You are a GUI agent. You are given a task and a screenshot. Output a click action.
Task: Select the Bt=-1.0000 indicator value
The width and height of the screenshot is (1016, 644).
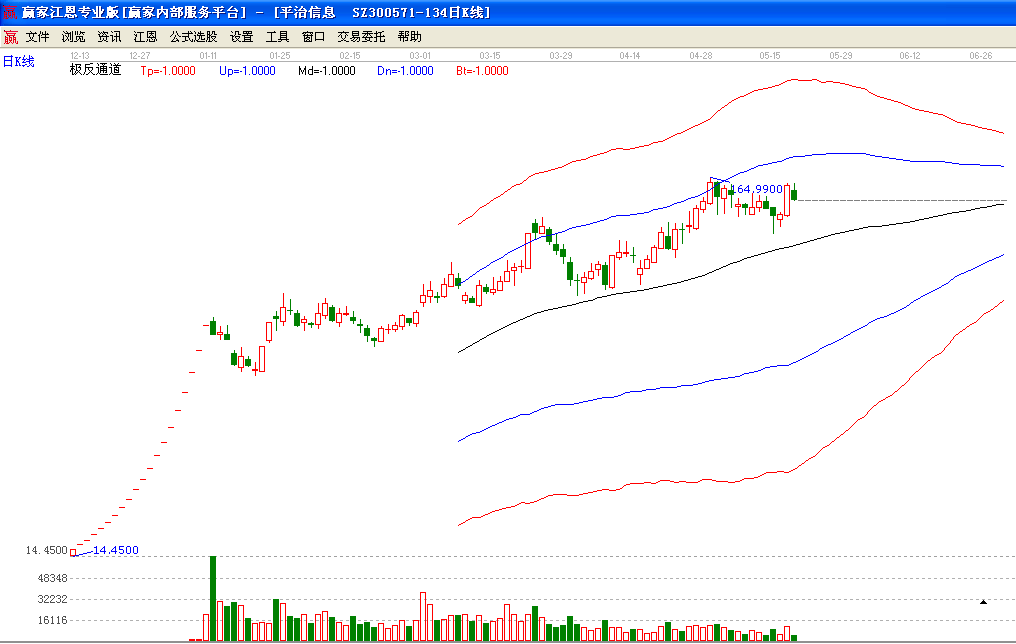coord(482,71)
